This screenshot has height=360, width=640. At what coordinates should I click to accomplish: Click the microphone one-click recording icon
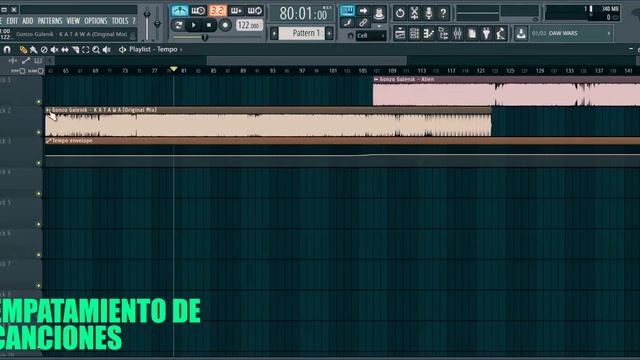click(x=429, y=13)
